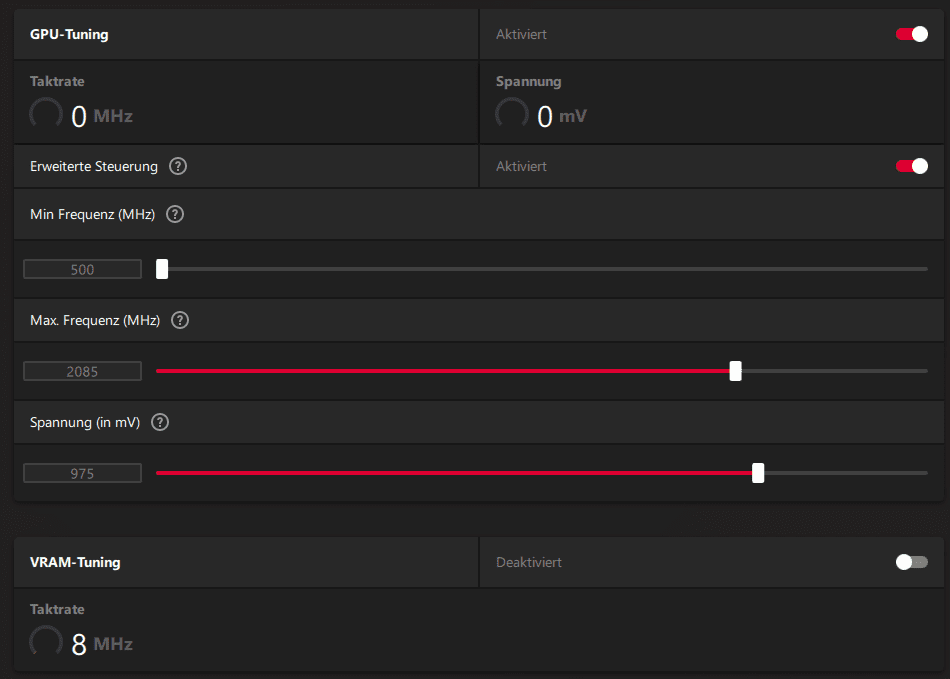
Task: Turn off Erweiterte Steuerung toggle
Action: [912, 166]
